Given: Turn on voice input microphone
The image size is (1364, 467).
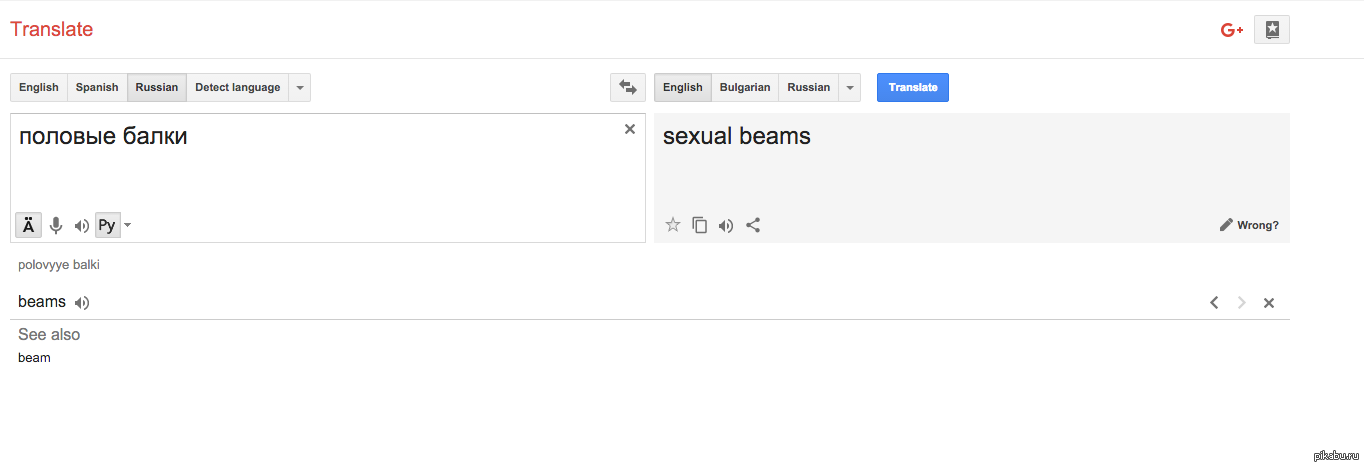Looking at the screenshot, I should pyautogui.click(x=56, y=226).
